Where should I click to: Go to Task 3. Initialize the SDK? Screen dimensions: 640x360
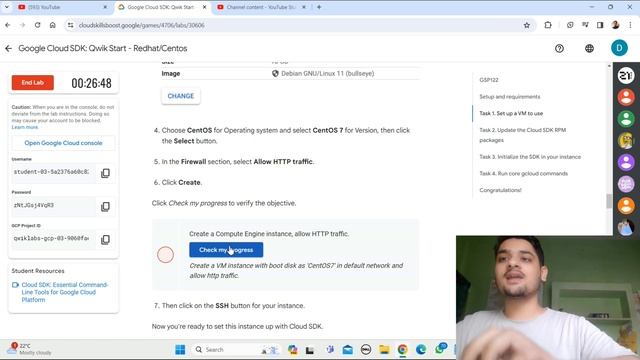click(x=530, y=157)
